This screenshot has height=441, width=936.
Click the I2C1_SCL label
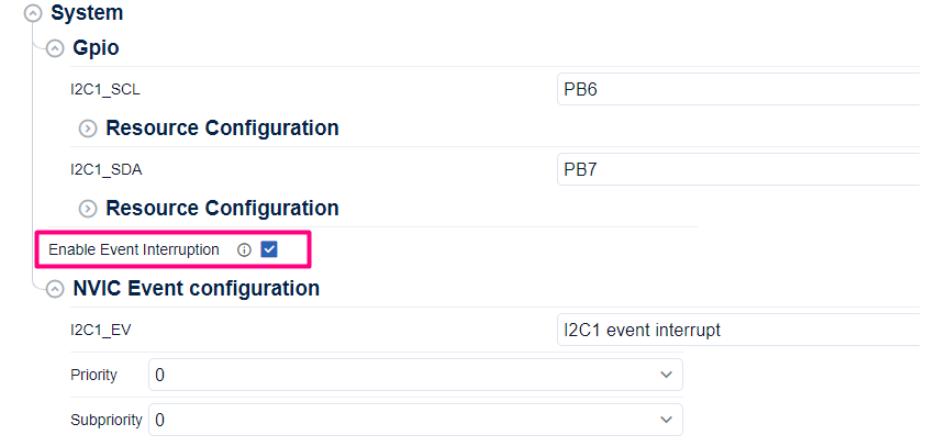105,89
